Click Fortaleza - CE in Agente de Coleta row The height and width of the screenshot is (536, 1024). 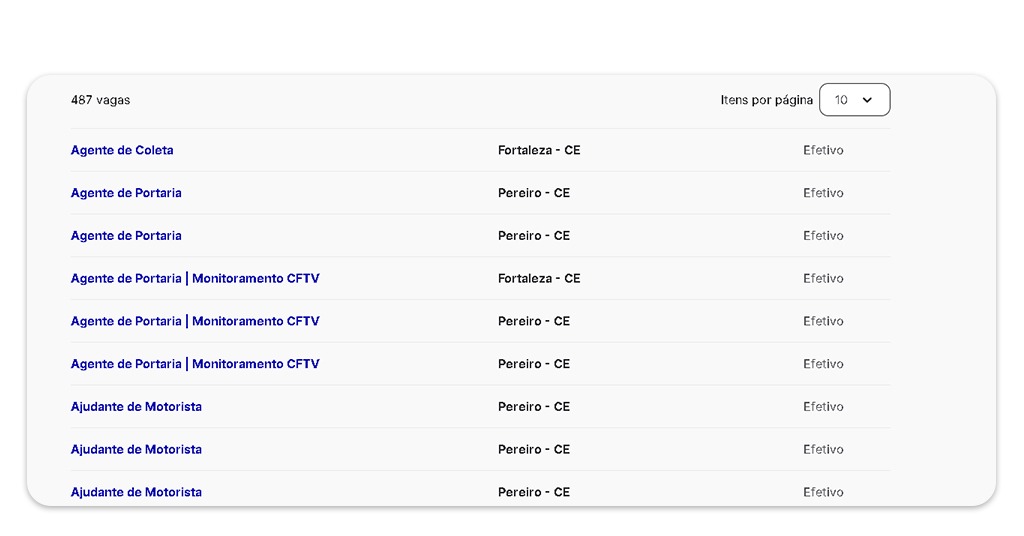point(539,150)
